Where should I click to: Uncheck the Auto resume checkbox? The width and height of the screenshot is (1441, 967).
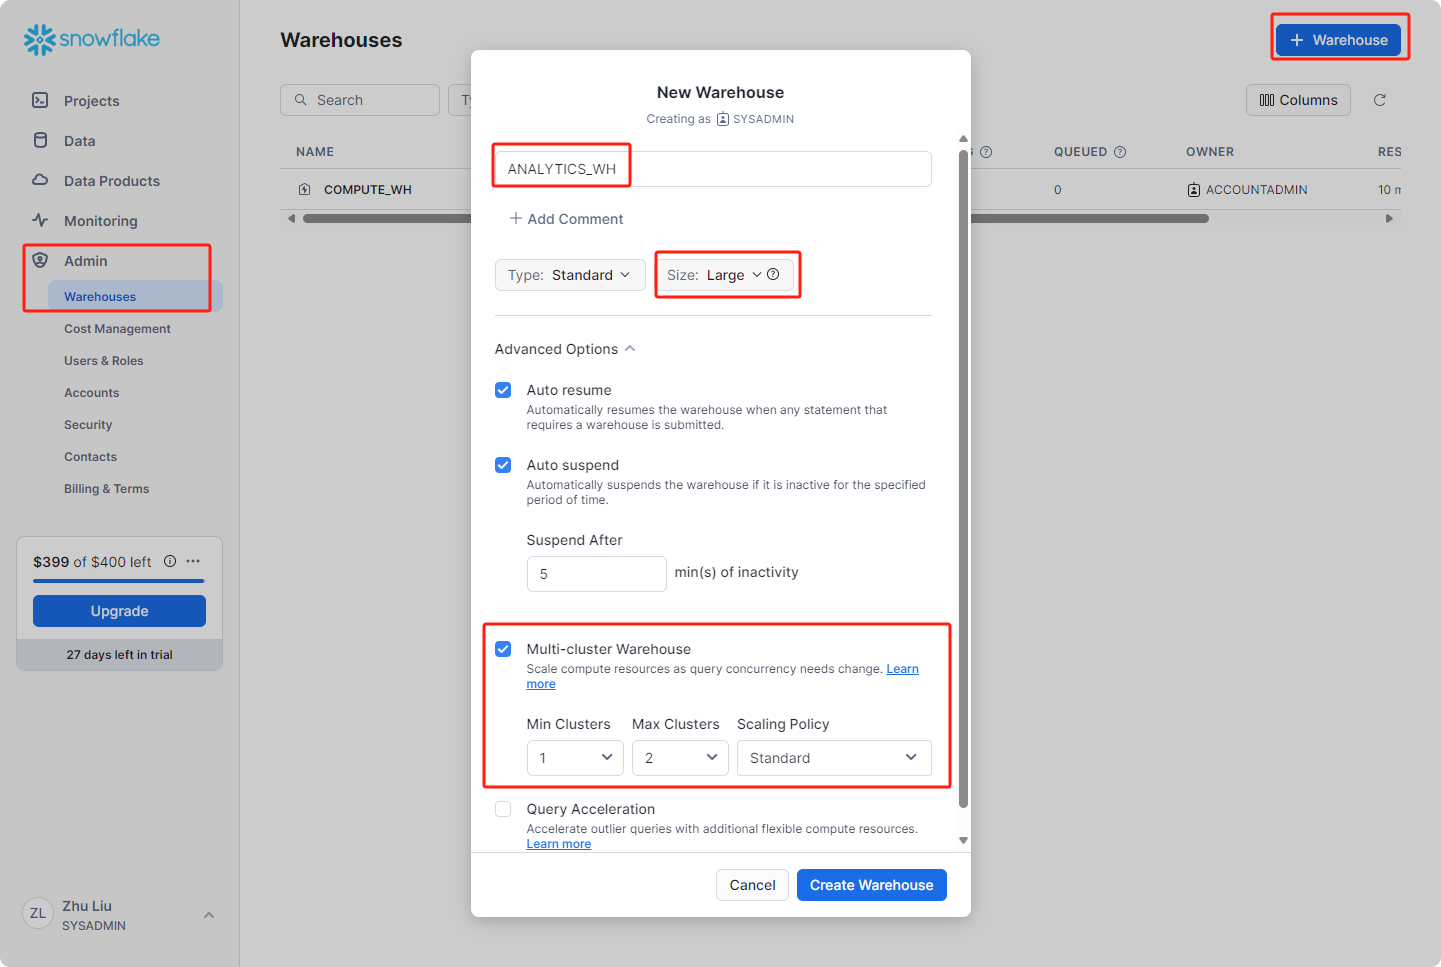click(x=503, y=390)
